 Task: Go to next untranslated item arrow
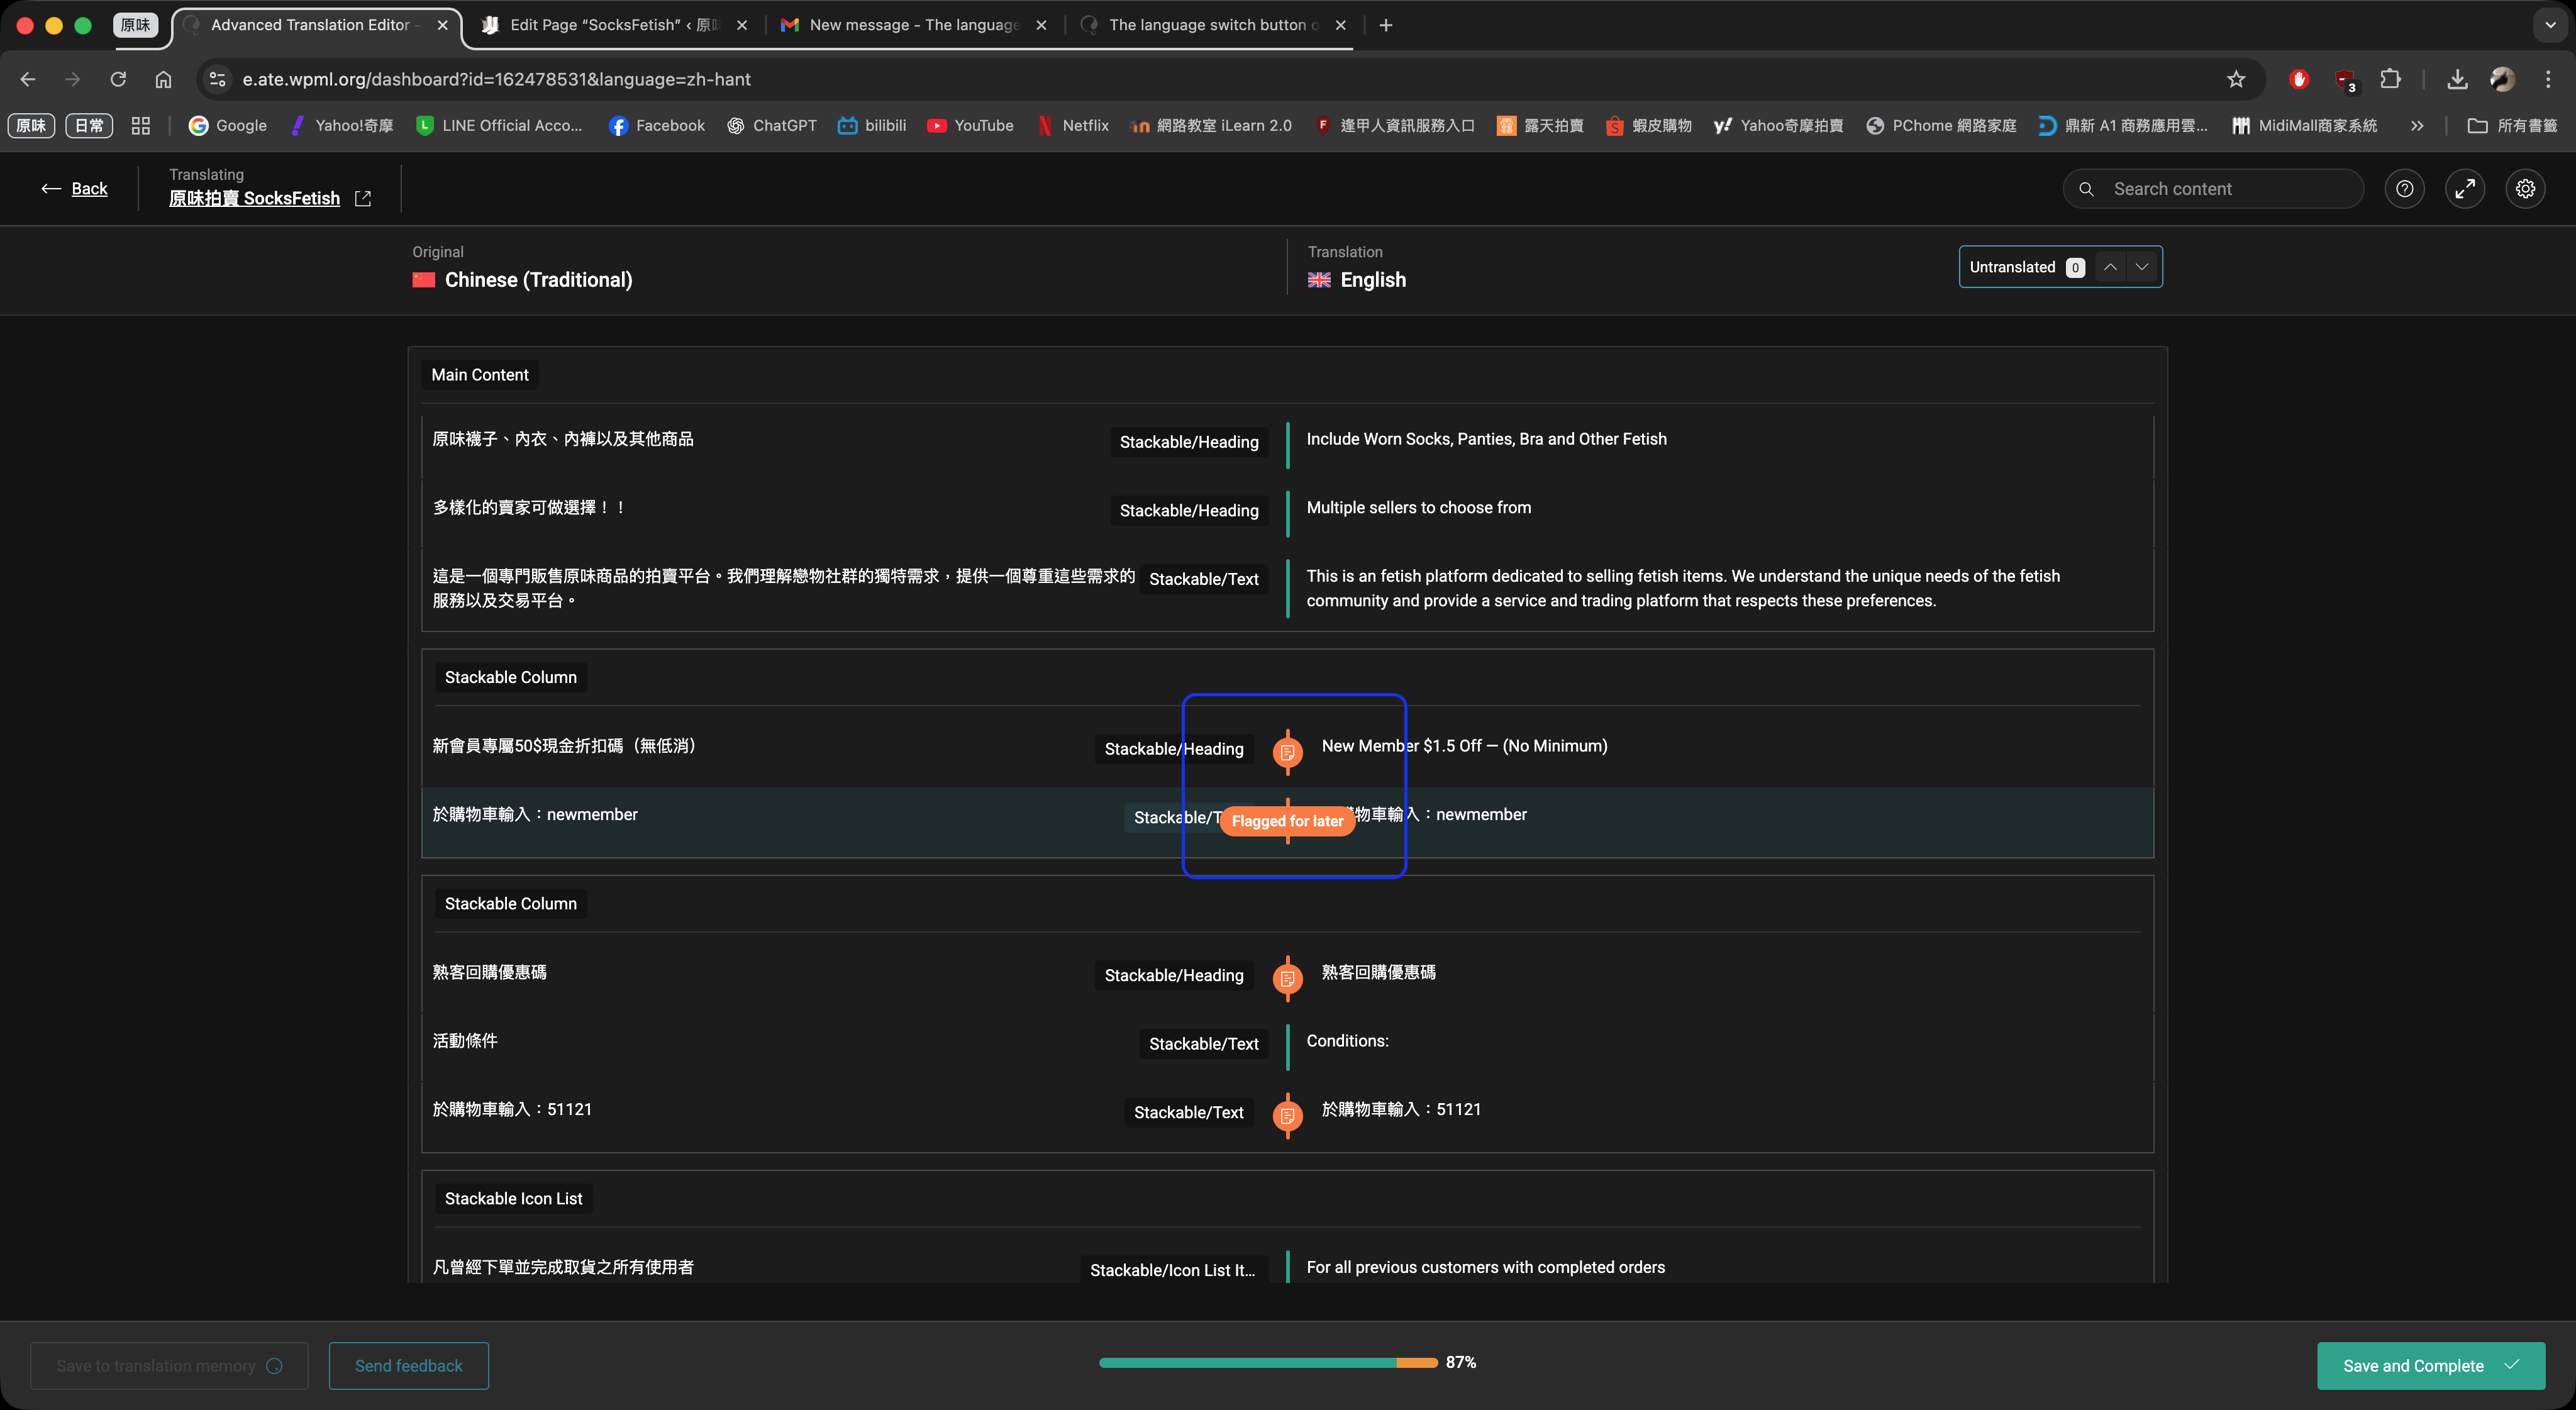(2142, 267)
